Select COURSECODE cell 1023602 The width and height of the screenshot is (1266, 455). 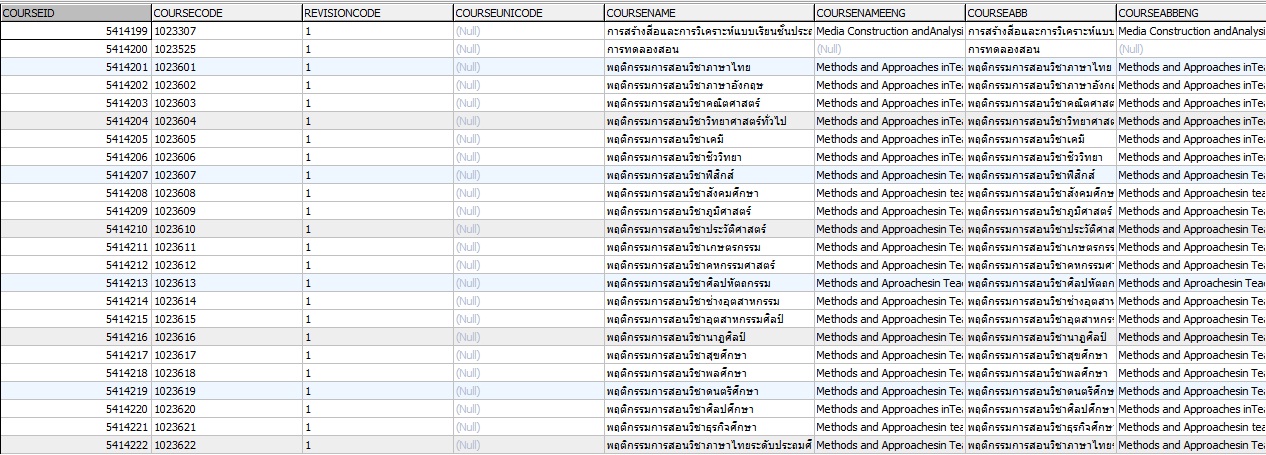click(226, 85)
